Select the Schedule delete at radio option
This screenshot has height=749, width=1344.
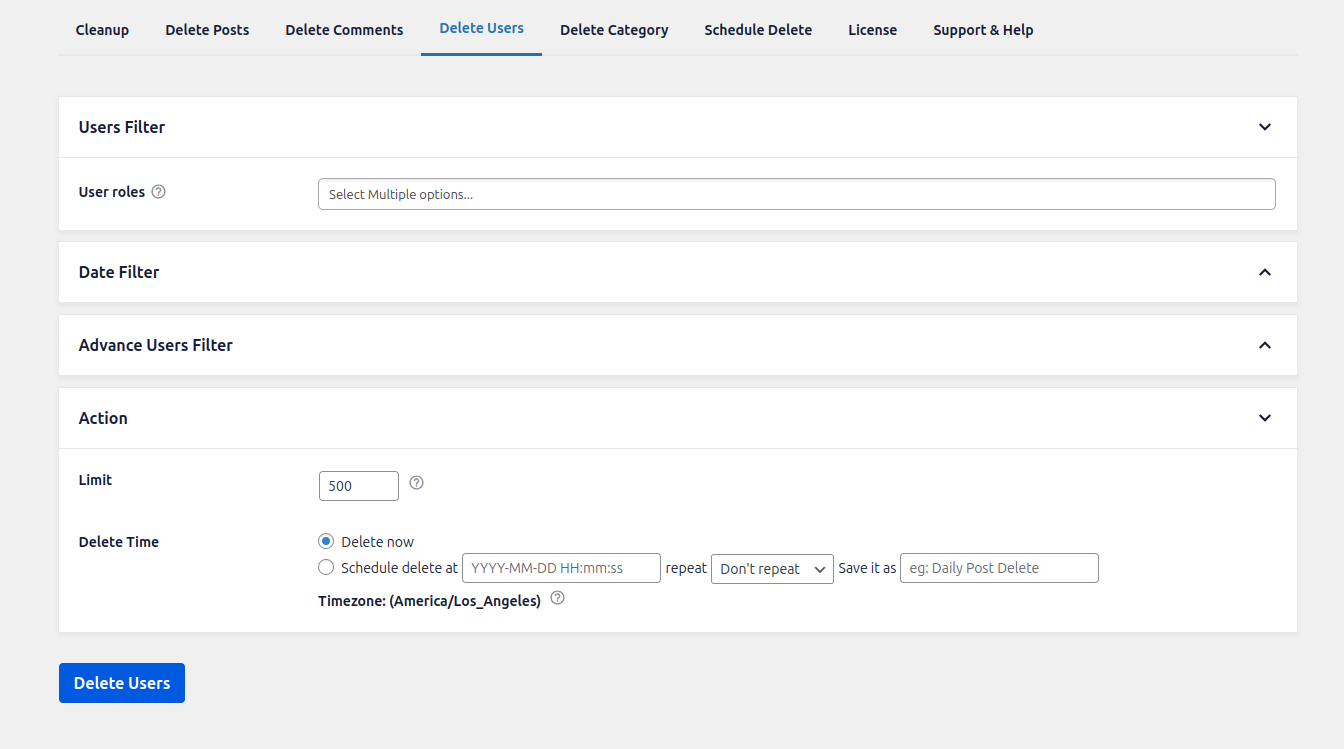point(326,568)
